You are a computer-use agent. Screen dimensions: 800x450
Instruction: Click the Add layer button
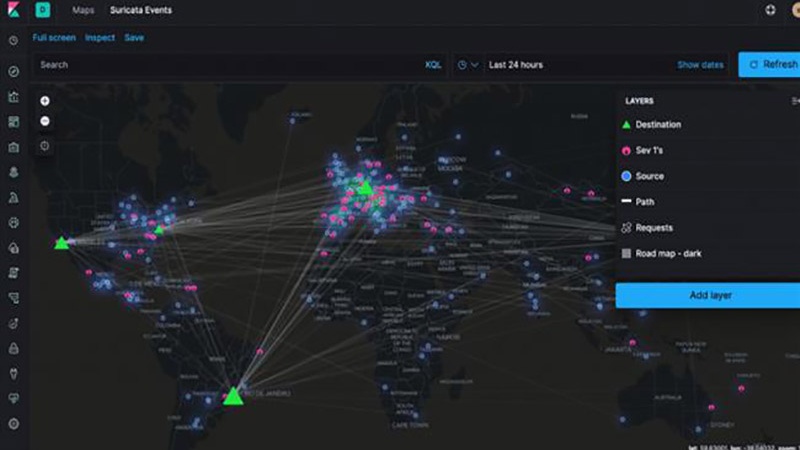point(708,296)
